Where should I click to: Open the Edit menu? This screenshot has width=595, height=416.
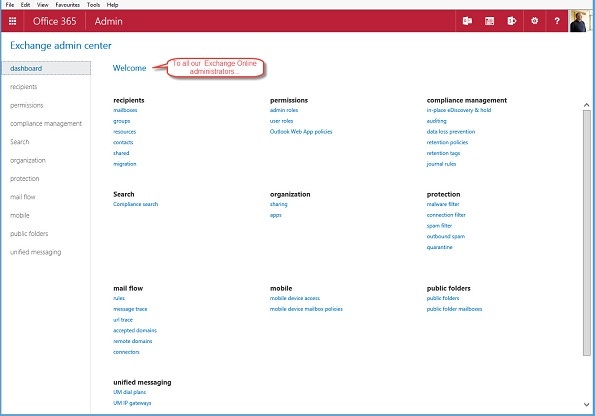coord(25,5)
